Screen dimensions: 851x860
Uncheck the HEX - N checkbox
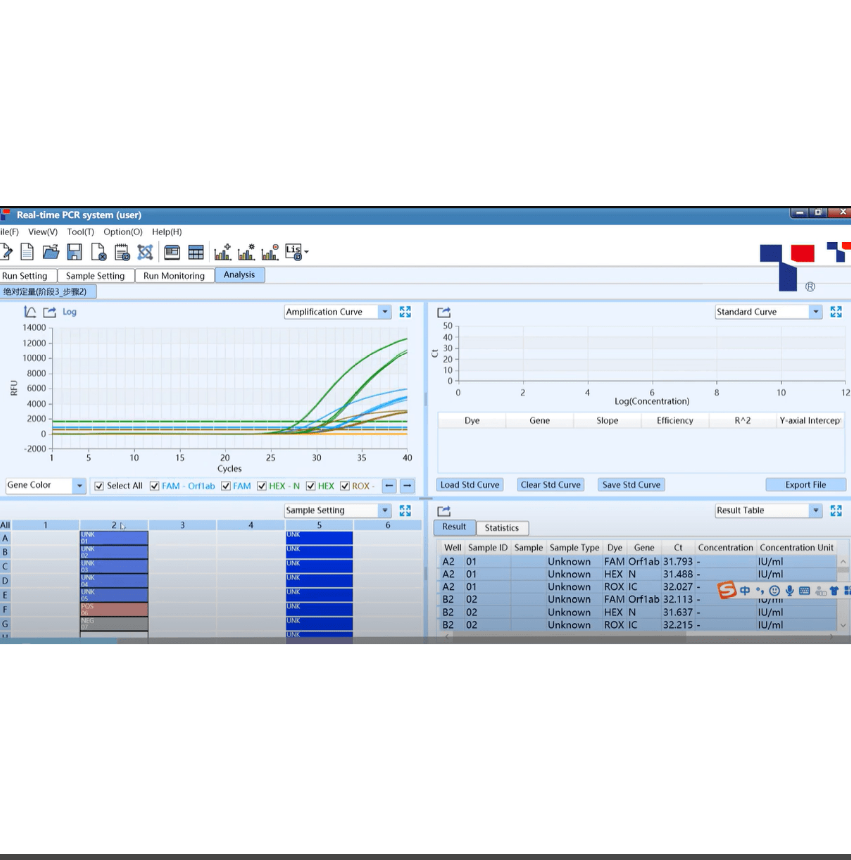pyautogui.click(x=262, y=486)
